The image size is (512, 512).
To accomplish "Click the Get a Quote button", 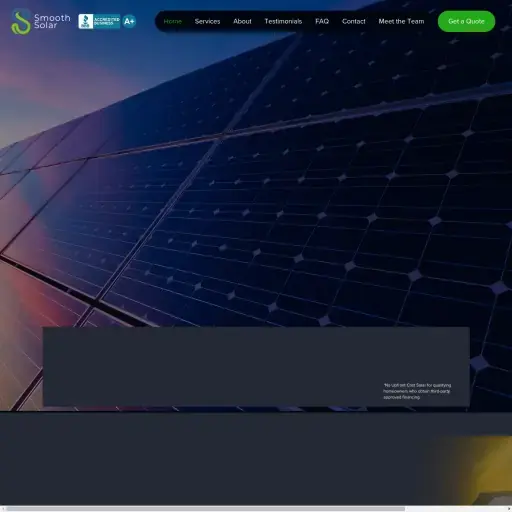I will 466,21.
